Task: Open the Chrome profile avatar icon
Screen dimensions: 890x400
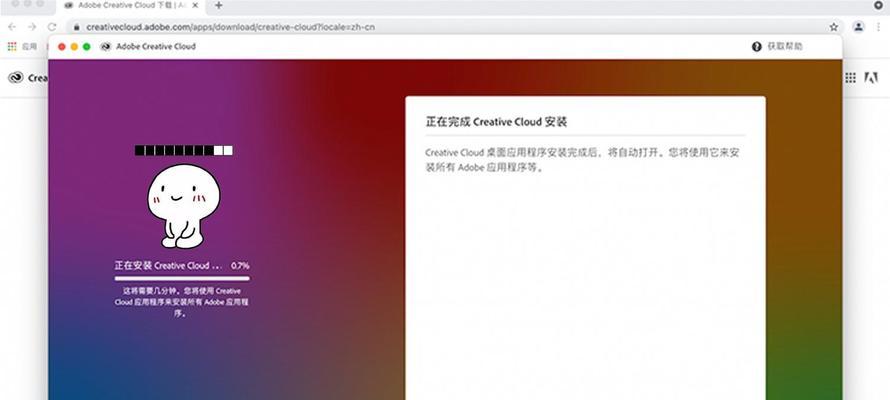Action: 859,27
